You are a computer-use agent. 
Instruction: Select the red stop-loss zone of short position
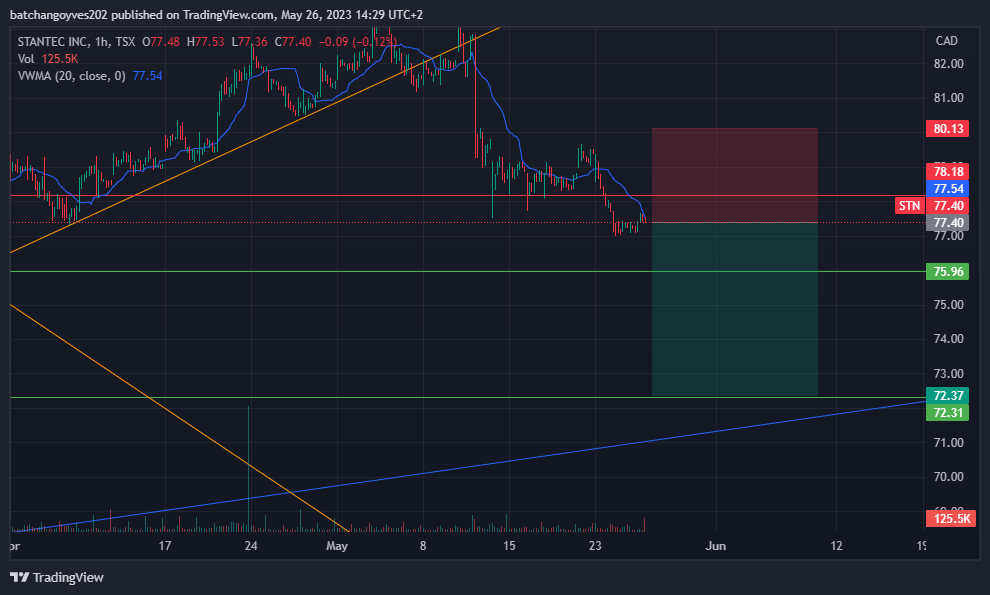tap(734, 175)
